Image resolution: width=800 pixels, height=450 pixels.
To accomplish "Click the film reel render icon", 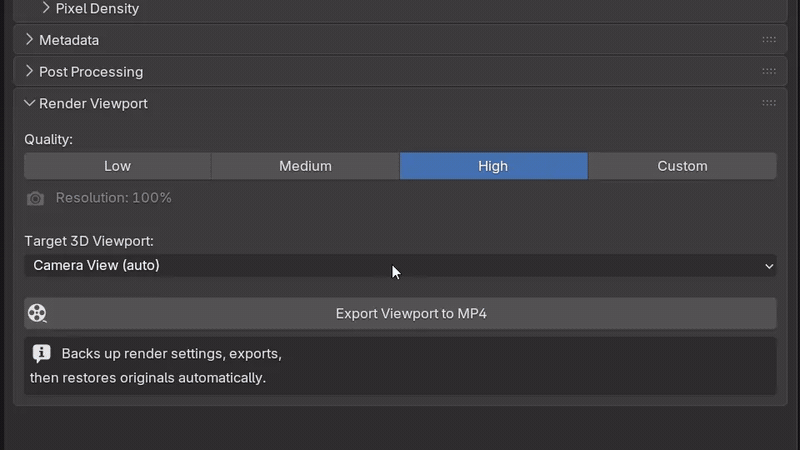I will point(37,313).
